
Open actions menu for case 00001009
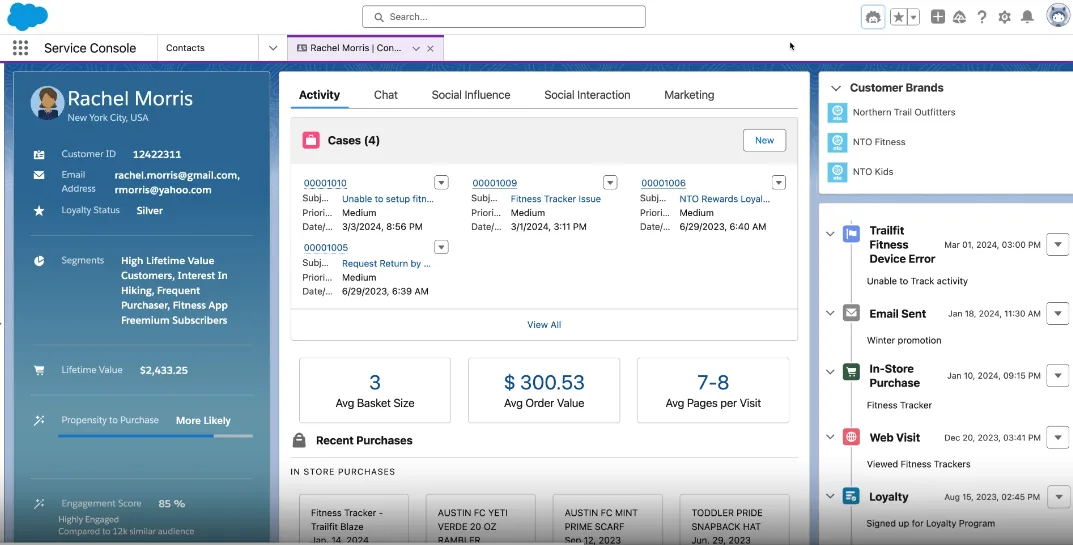(x=610, y=182)
